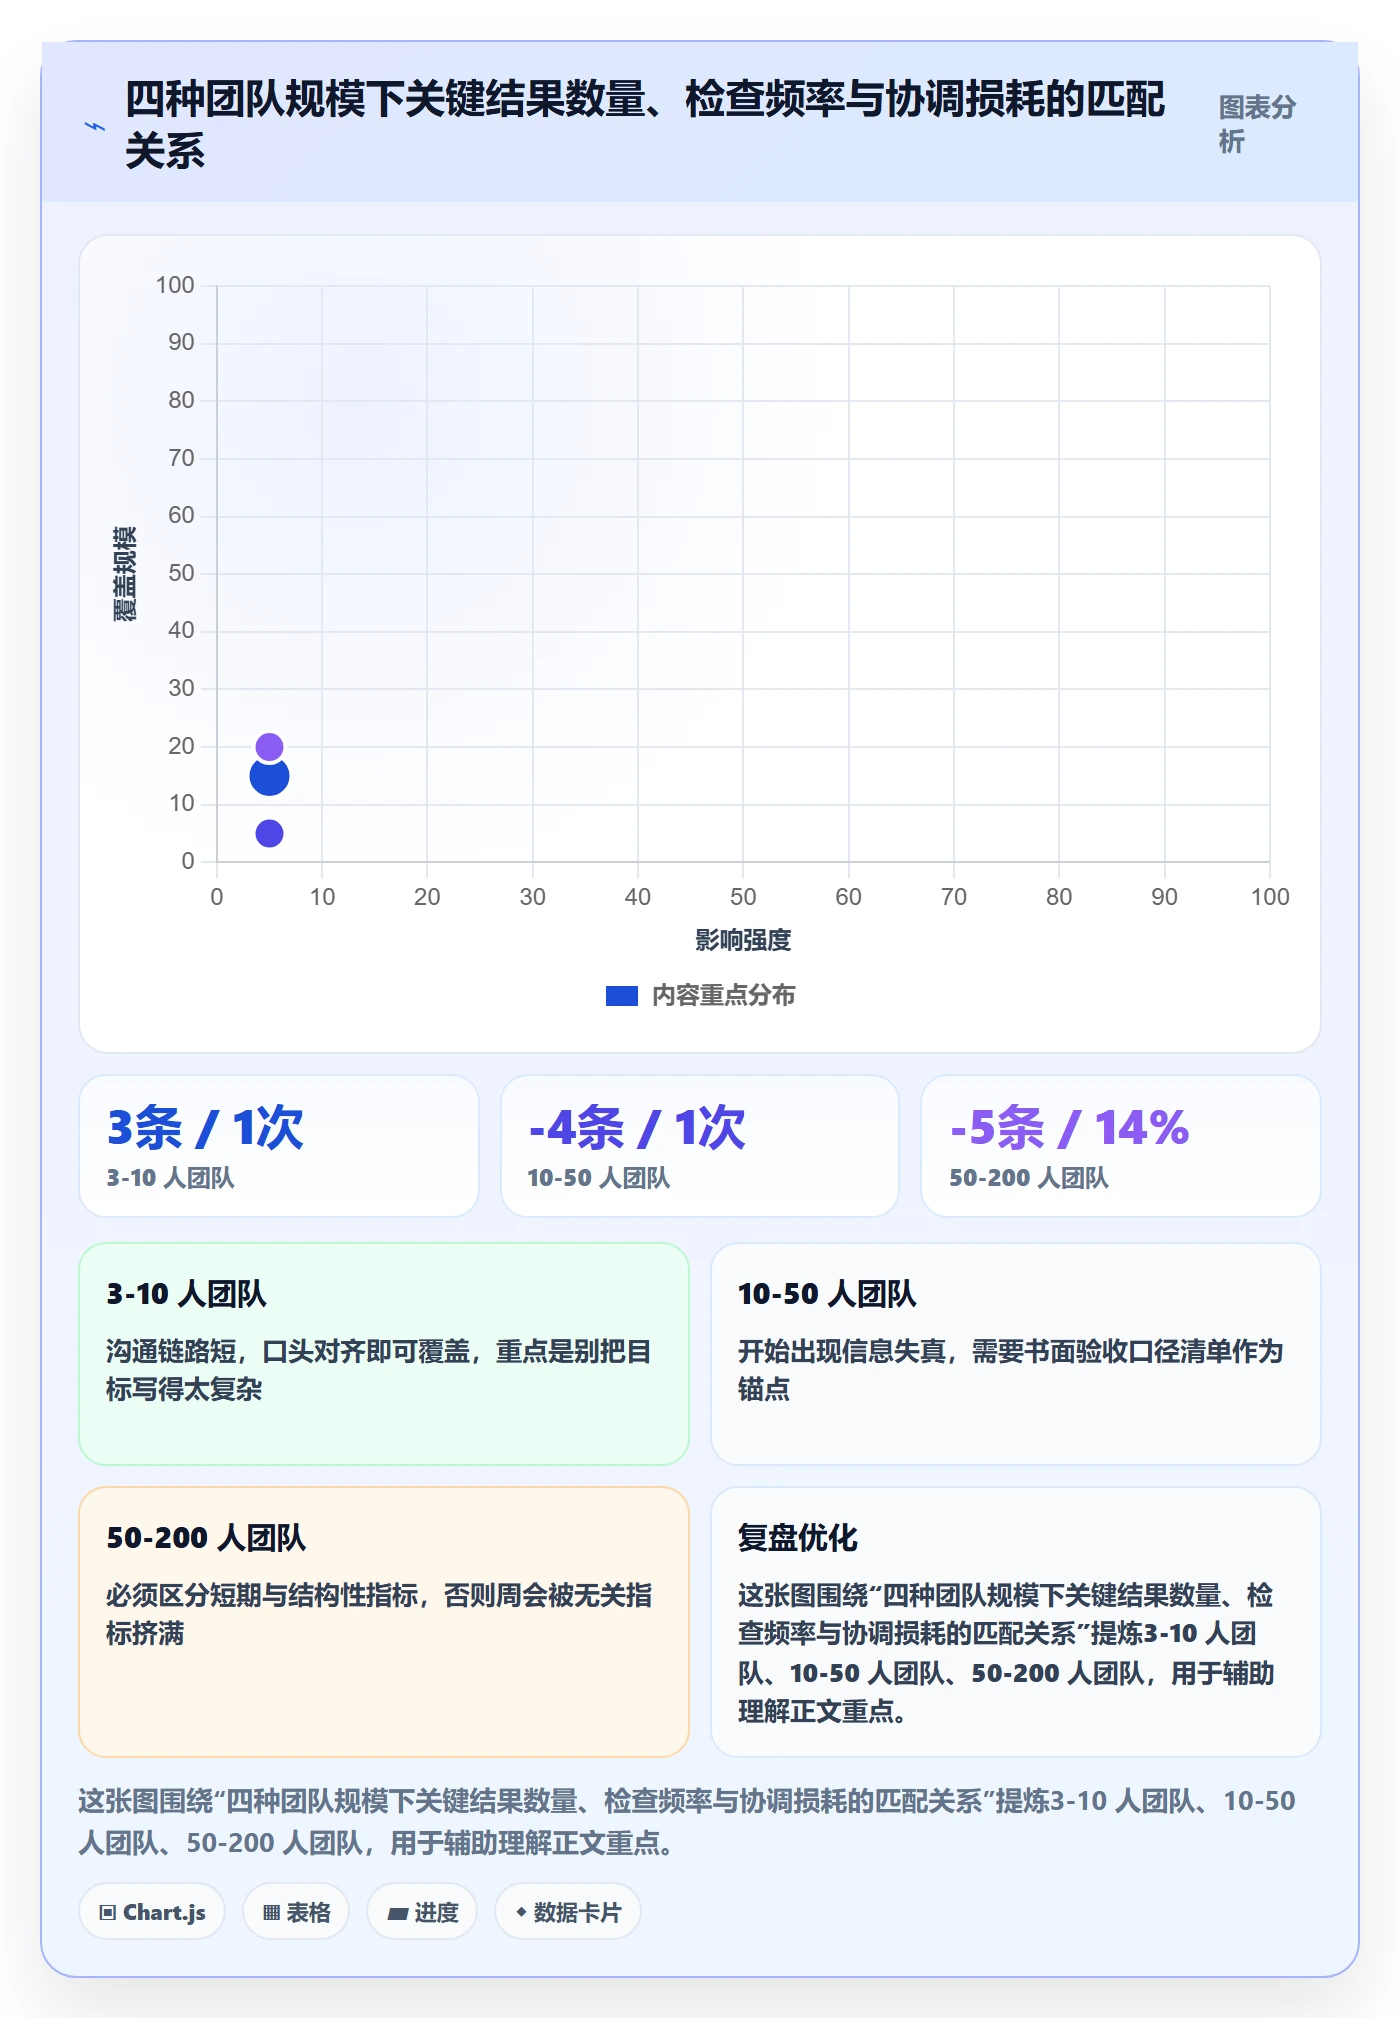
Task: Click the blue legend color box
Action: pyautogui.click(x=622, y=996)
